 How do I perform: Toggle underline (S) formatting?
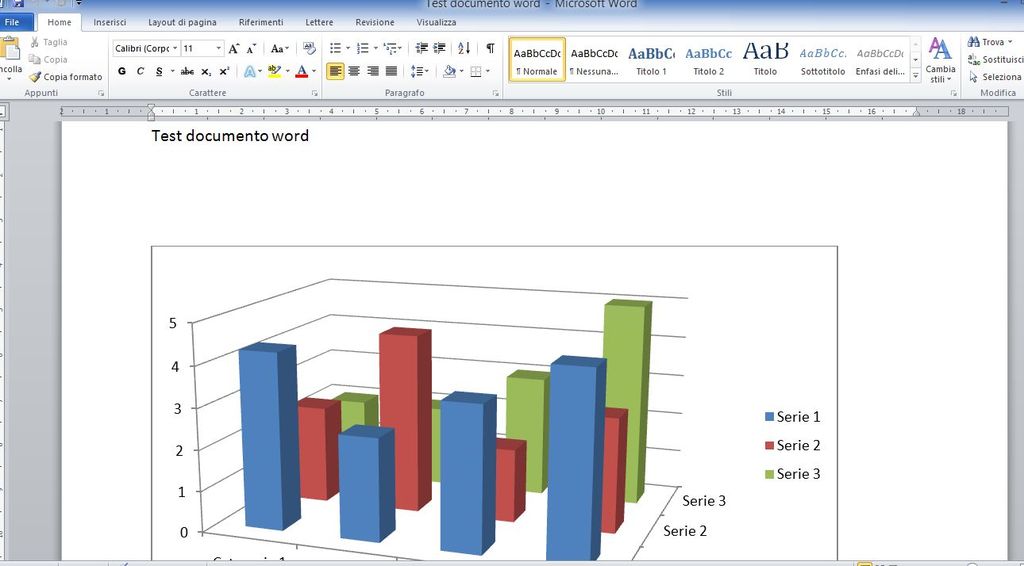pos(159,71)
